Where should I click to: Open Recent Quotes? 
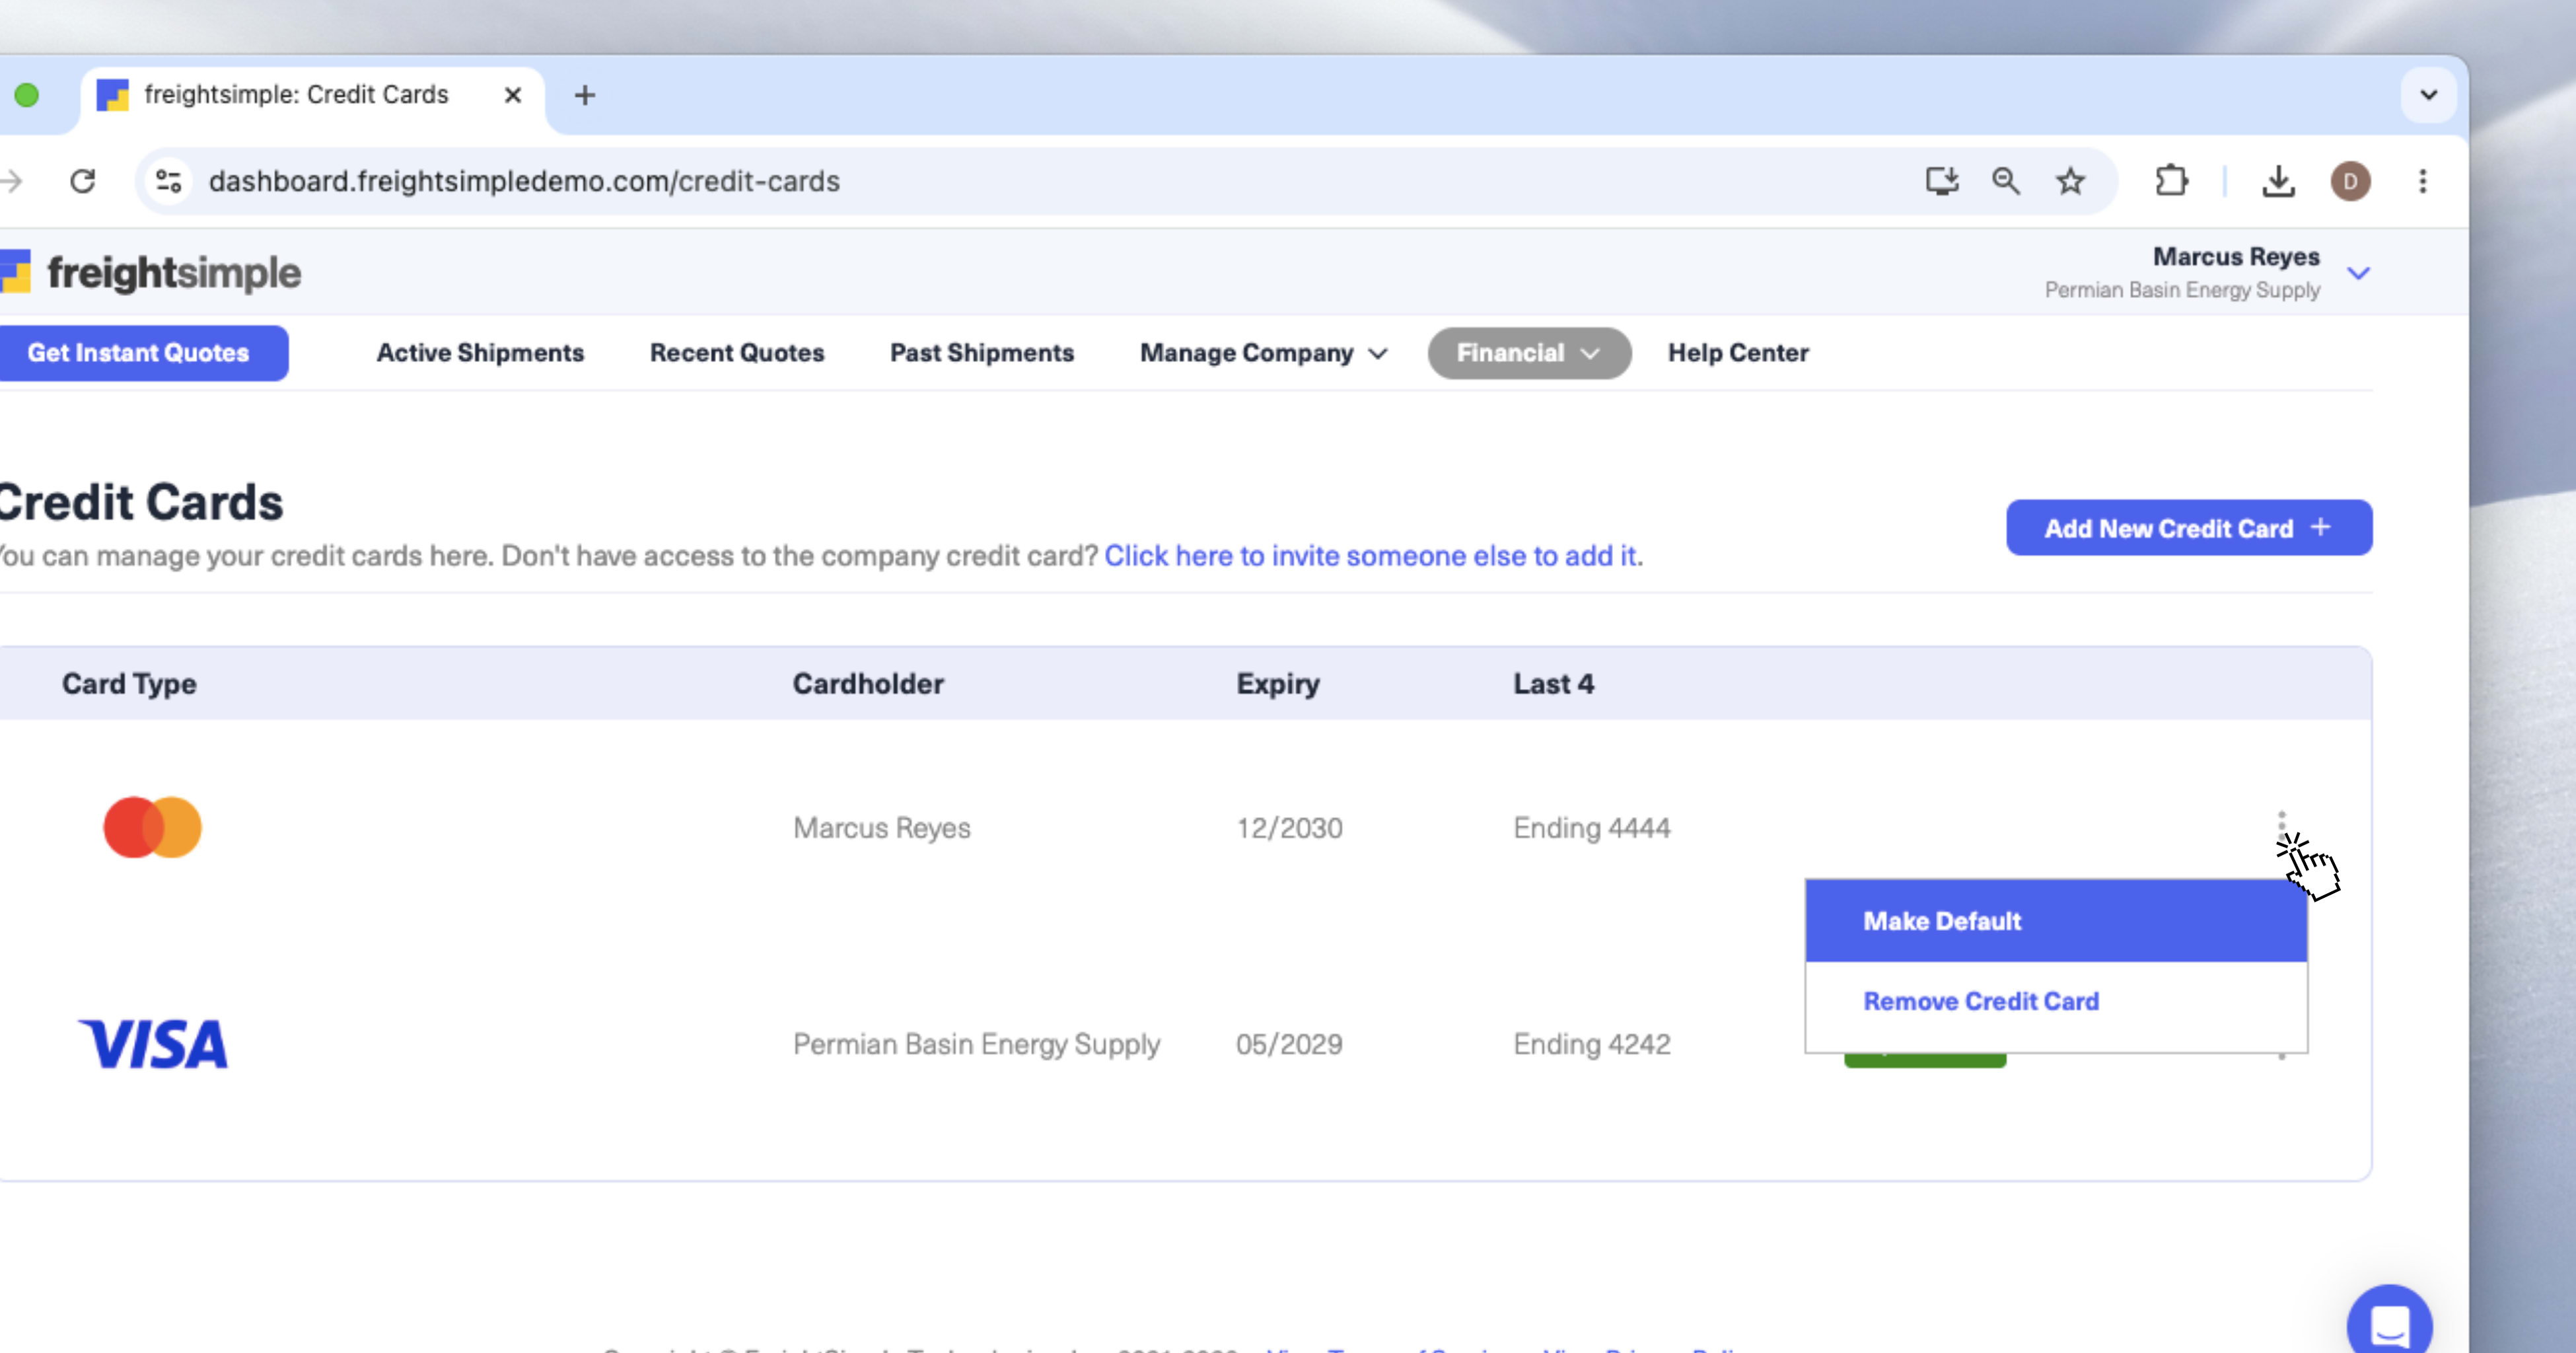pyautogui.click(x=737, y=353)
